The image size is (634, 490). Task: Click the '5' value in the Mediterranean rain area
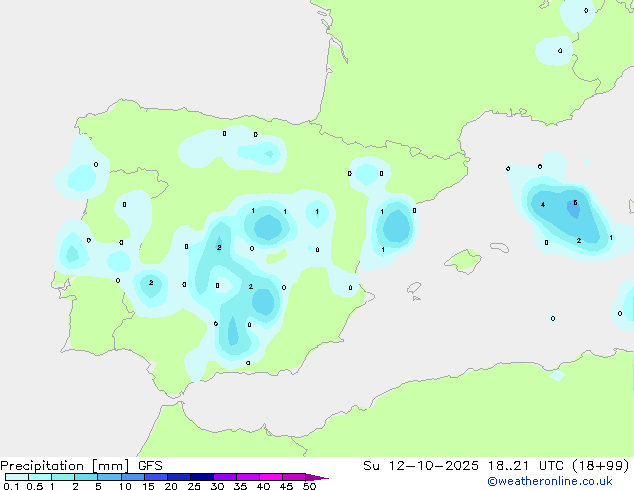[575, 203]
